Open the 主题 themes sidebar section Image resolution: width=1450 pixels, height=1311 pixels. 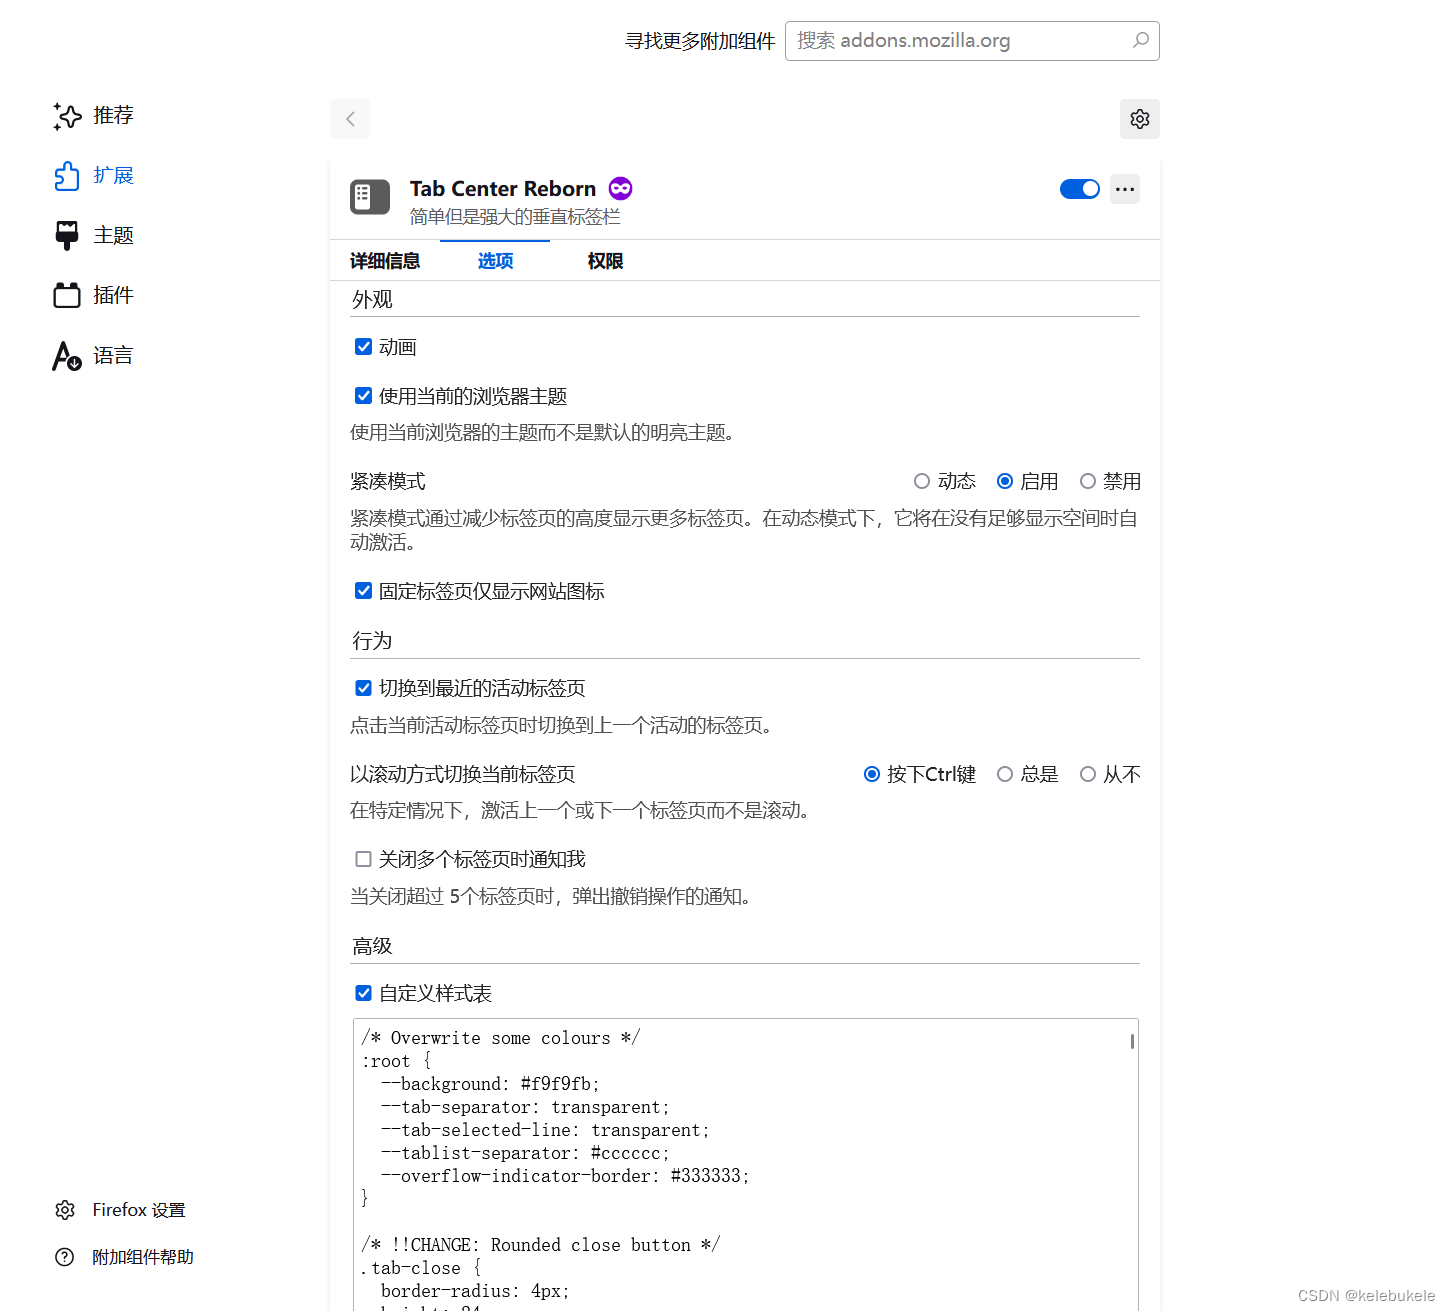[x=93, y=236]
